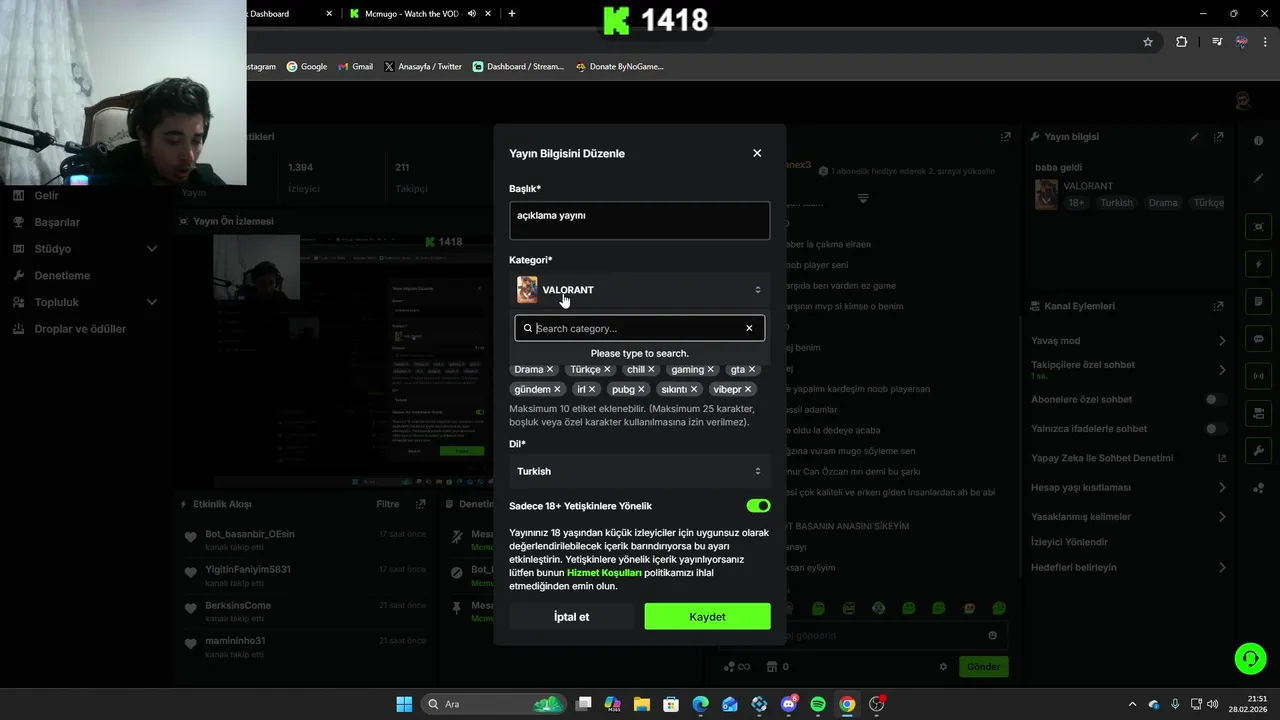Remove the gta tag
The image size is (1280, 720).
752,369
